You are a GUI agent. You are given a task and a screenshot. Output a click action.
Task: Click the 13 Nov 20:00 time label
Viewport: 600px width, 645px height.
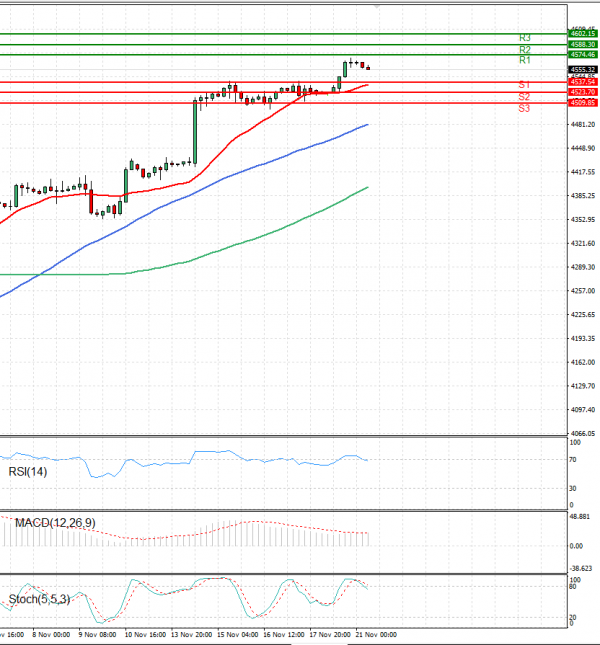point(192,635)
